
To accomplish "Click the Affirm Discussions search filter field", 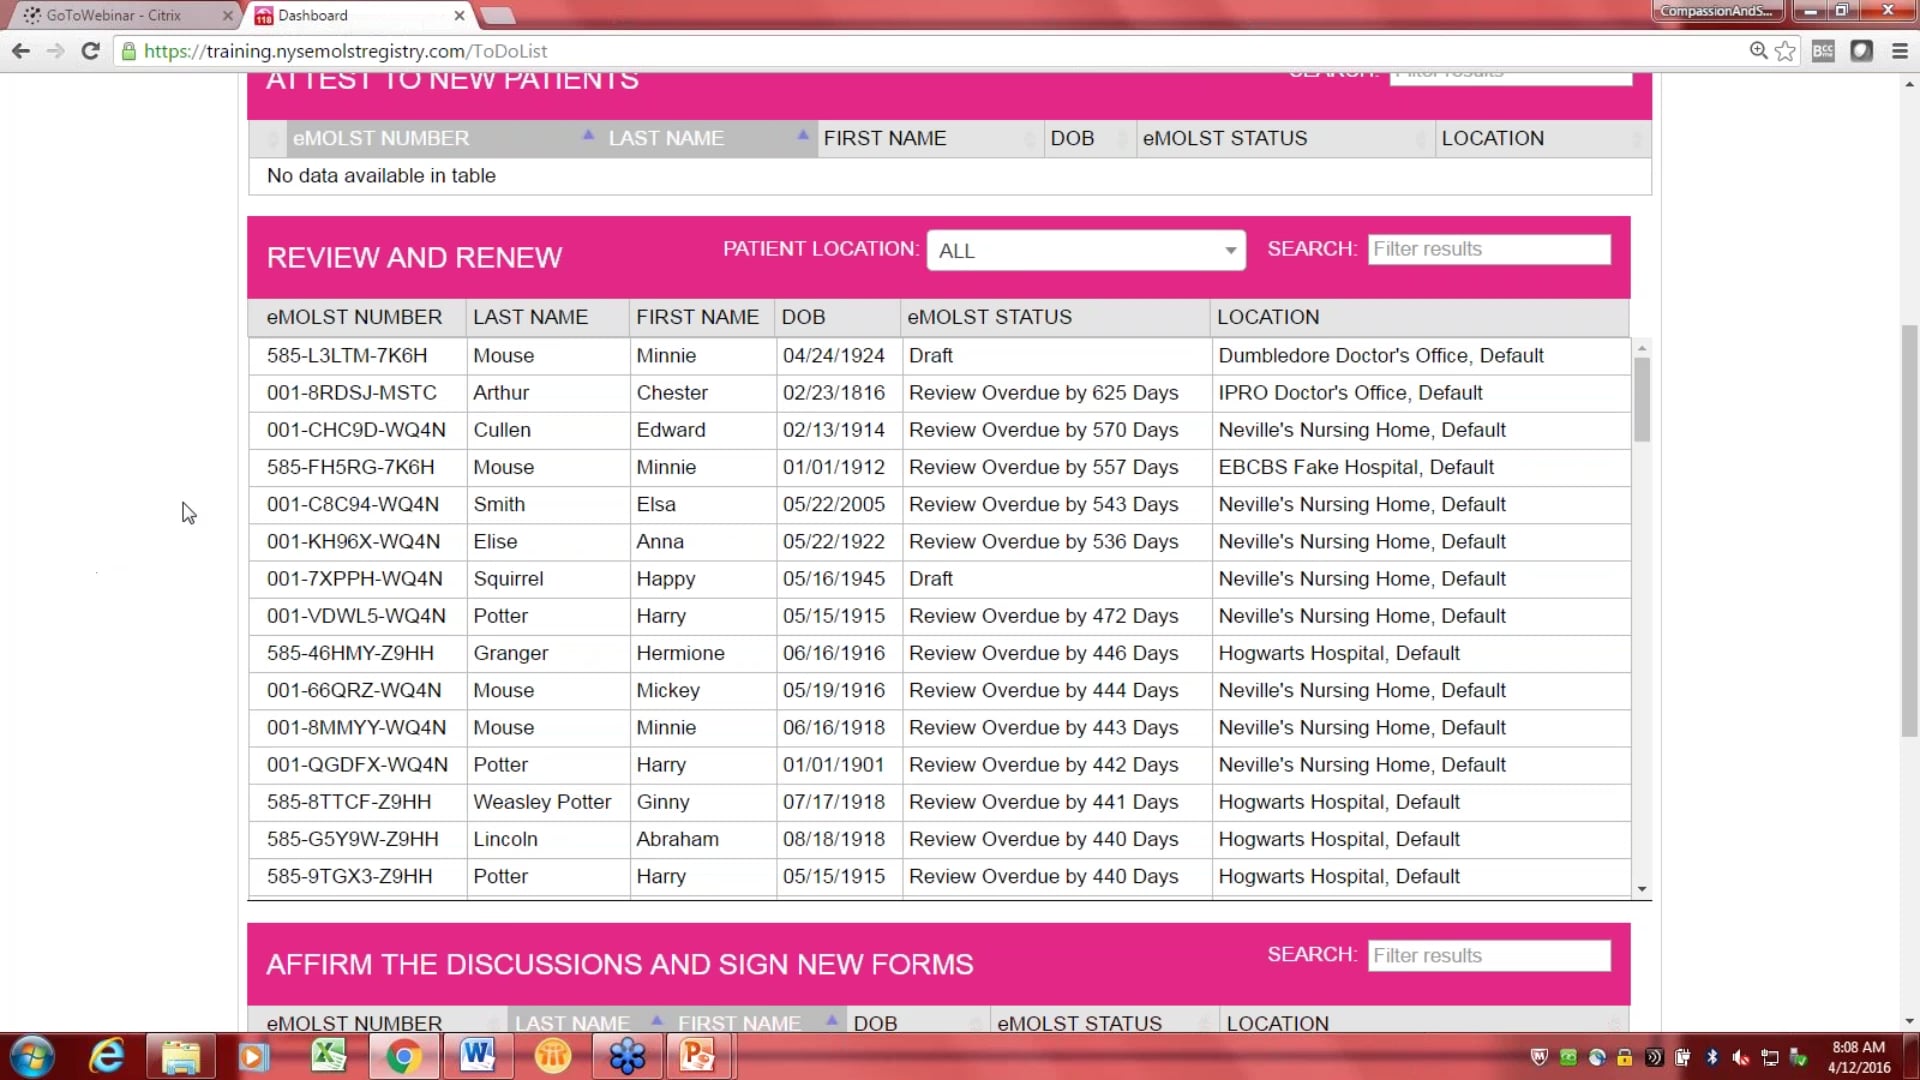I will click(x=1488, y=955).
